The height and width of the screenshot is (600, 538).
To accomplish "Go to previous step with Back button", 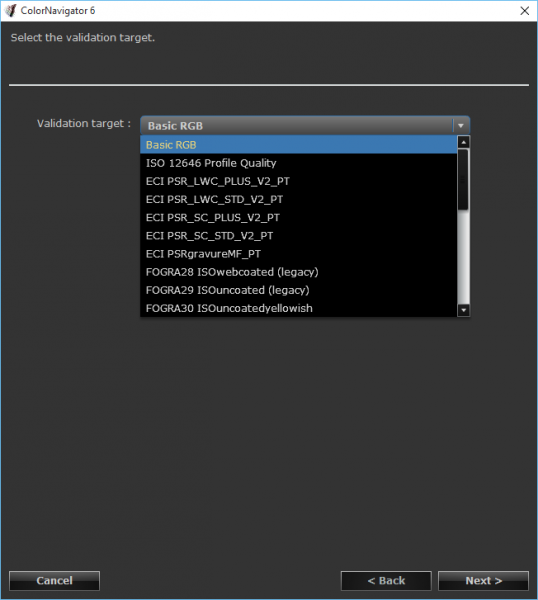I will point(386,580).
